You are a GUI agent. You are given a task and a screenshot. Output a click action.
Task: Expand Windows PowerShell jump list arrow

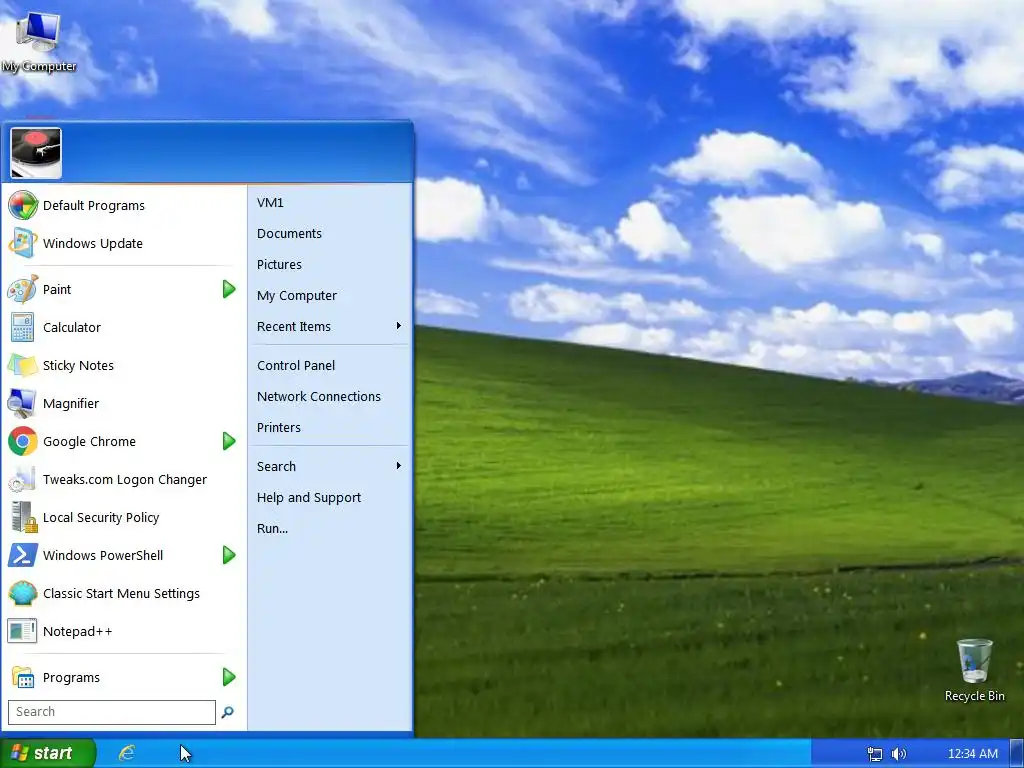[229, 555]
